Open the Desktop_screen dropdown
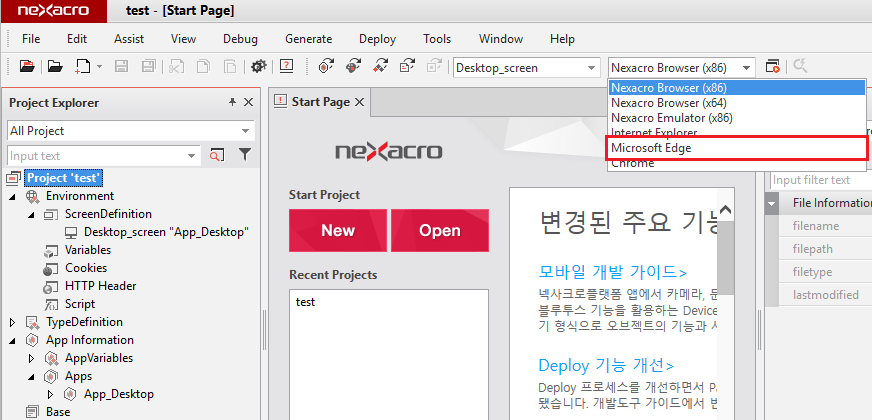 tap(591, 68)
